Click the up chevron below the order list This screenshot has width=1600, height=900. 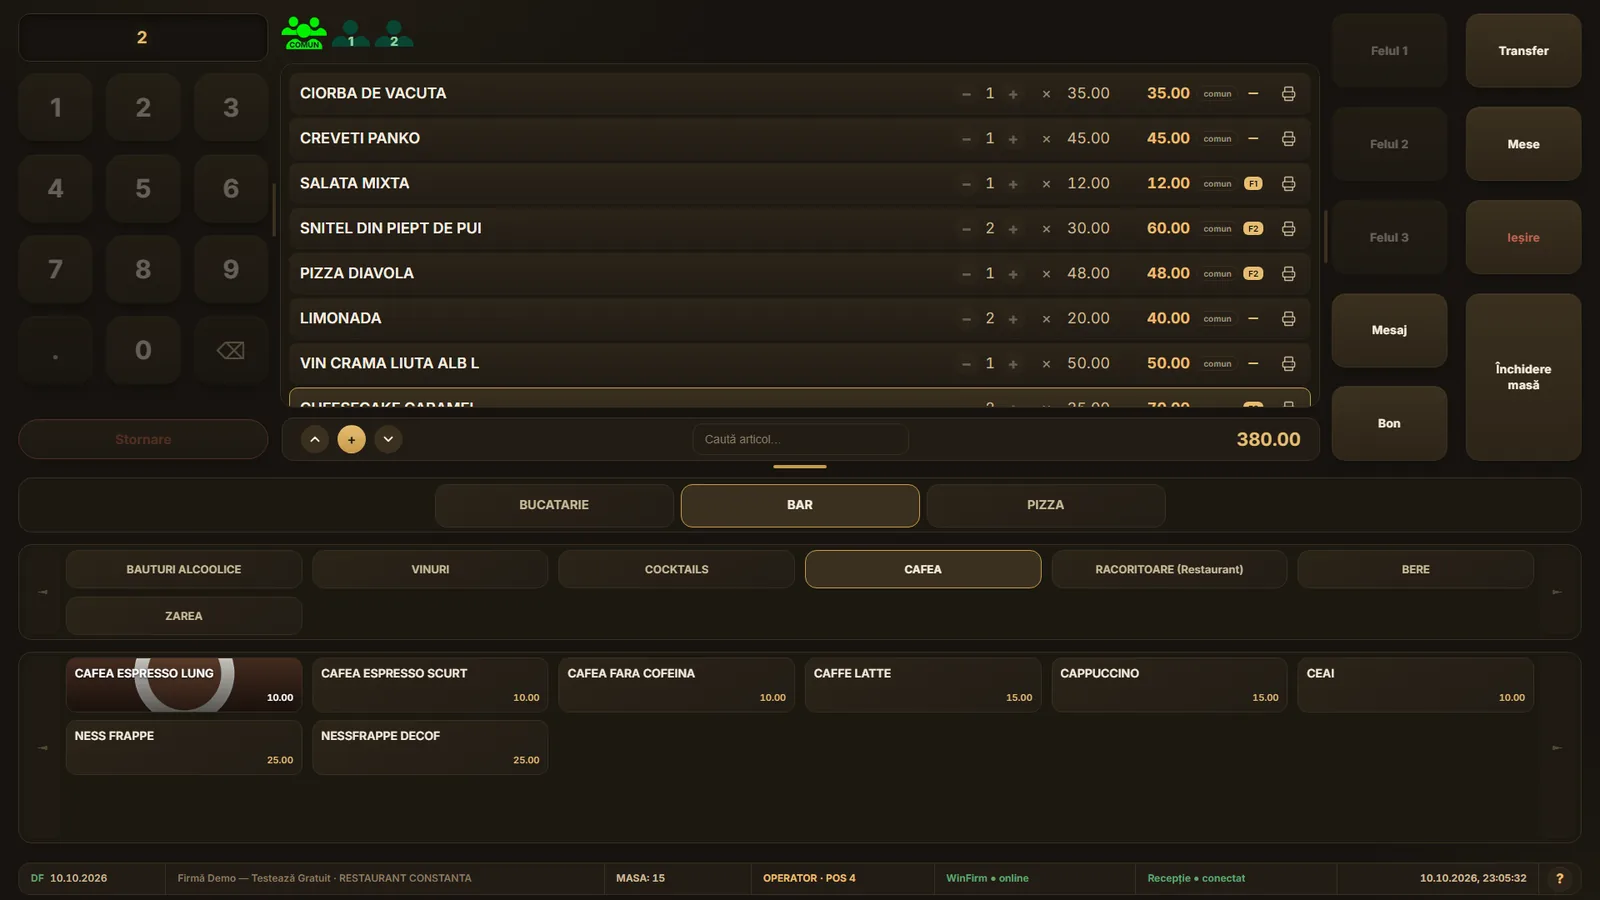click(314, 439)
